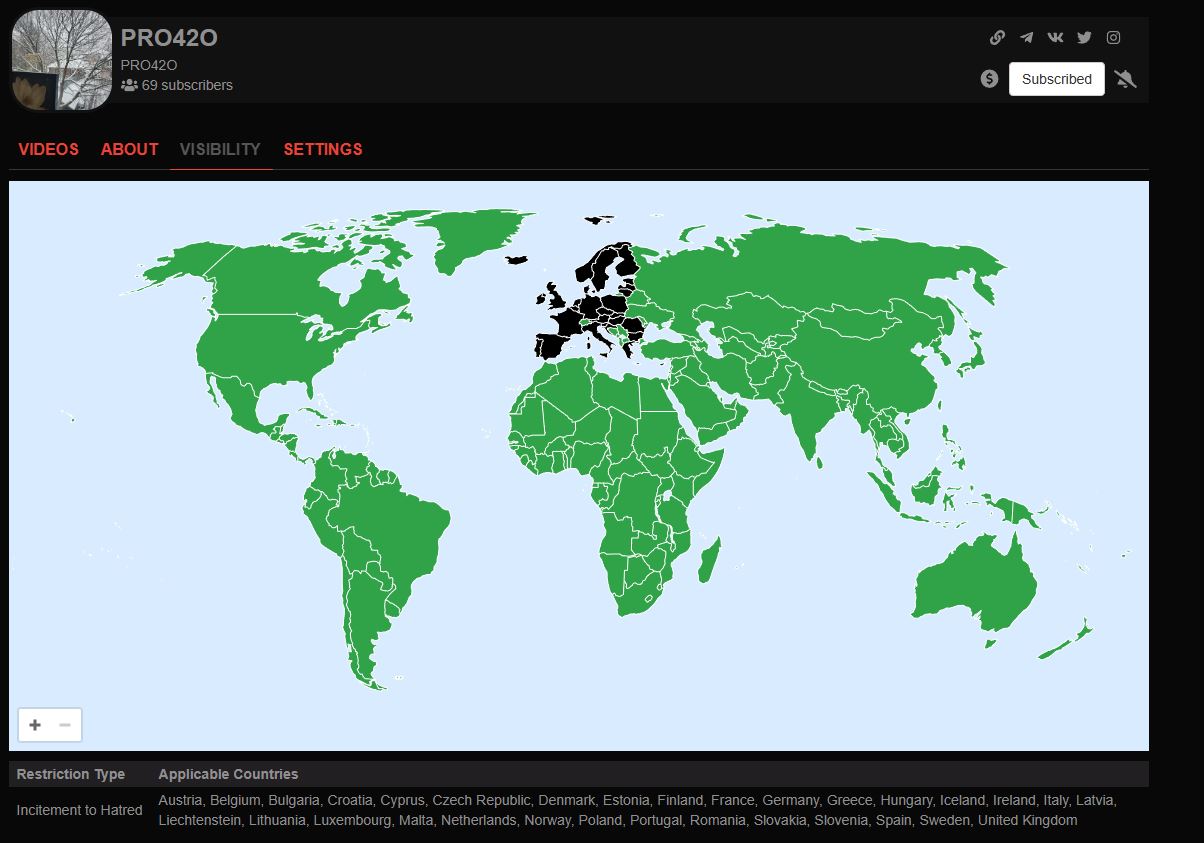
Task: Open the Settings tab
Action: [322, 149]
